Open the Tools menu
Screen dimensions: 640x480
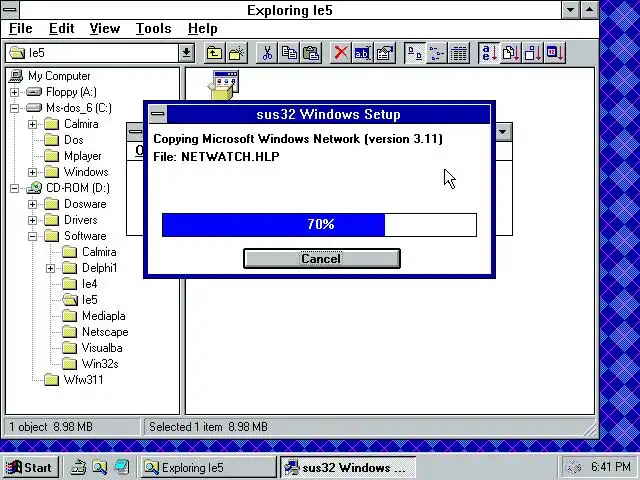click(153, 29)
